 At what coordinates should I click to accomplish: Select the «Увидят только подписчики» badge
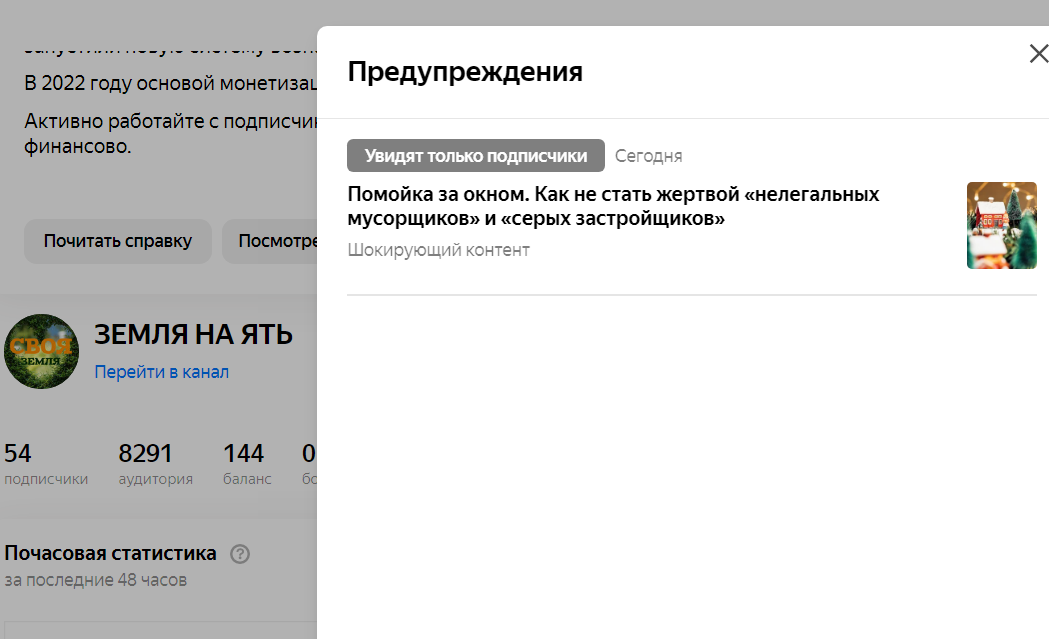[474, 155]
